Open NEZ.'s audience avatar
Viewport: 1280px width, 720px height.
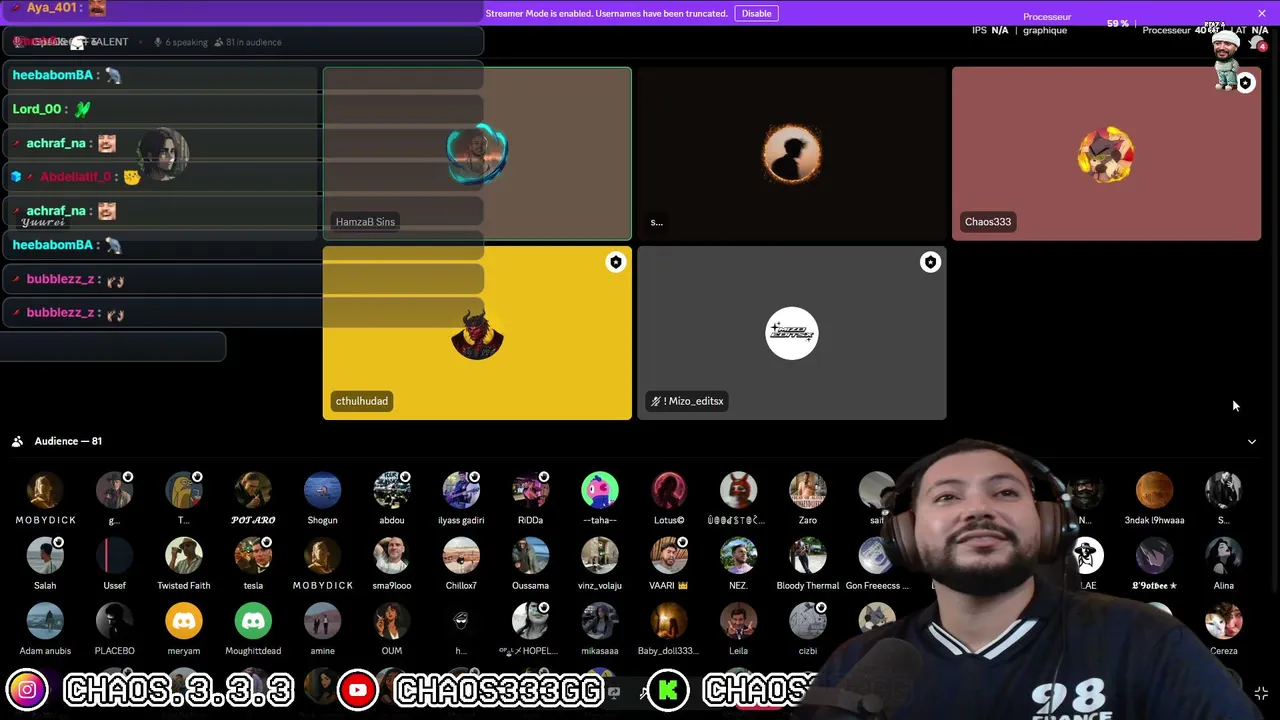738,555
